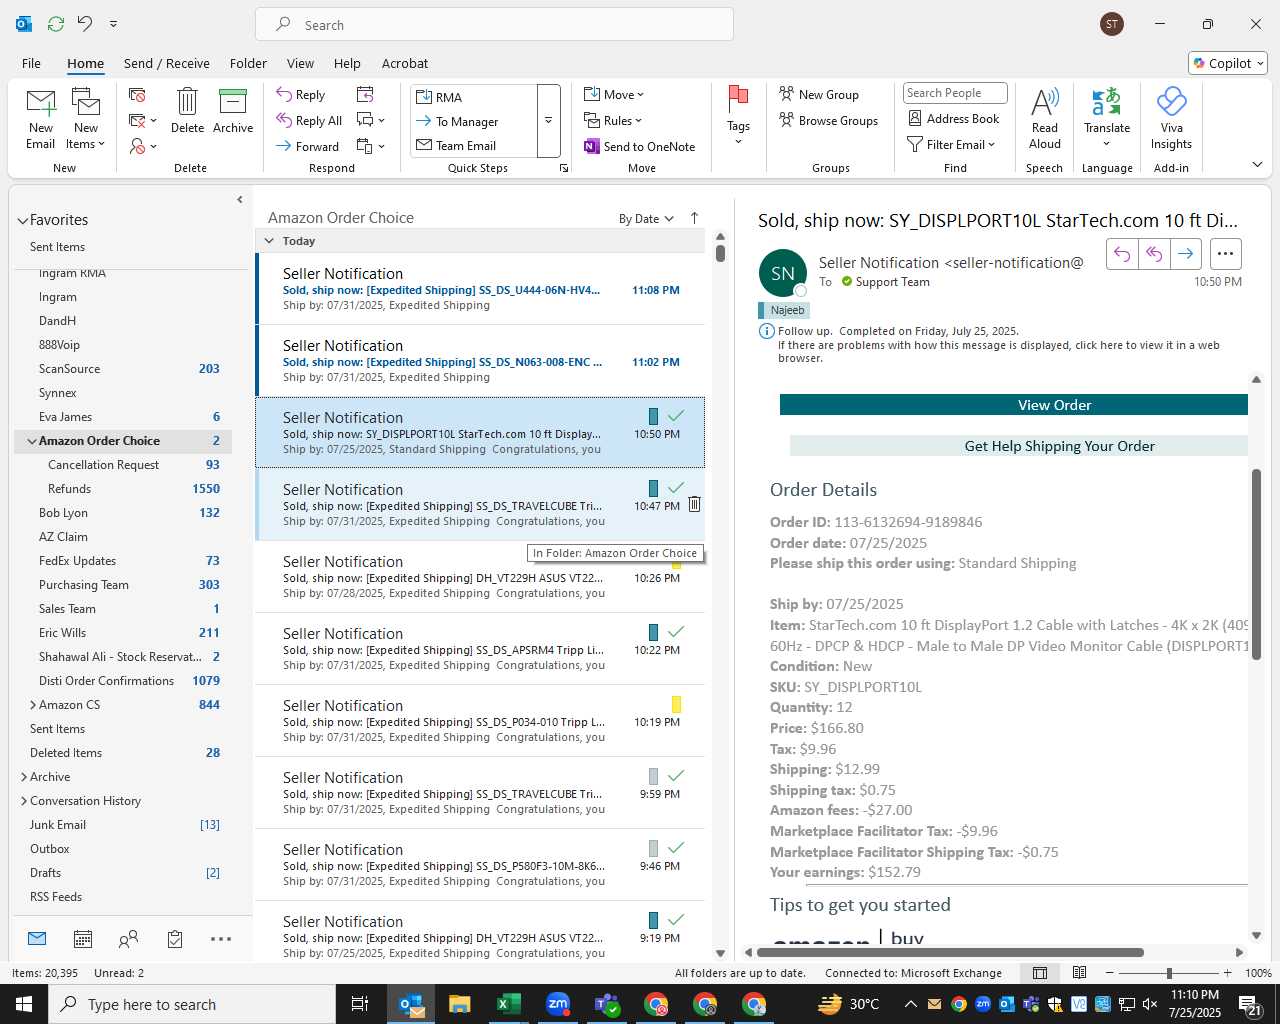Start Read Aloud
Image resolution: width=1280 pixels, height=1024 pixels.
click(x=1045, y=118)
